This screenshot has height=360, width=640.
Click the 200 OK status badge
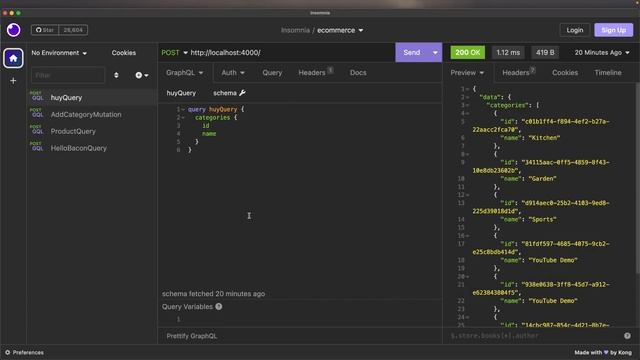click(467, 53)
